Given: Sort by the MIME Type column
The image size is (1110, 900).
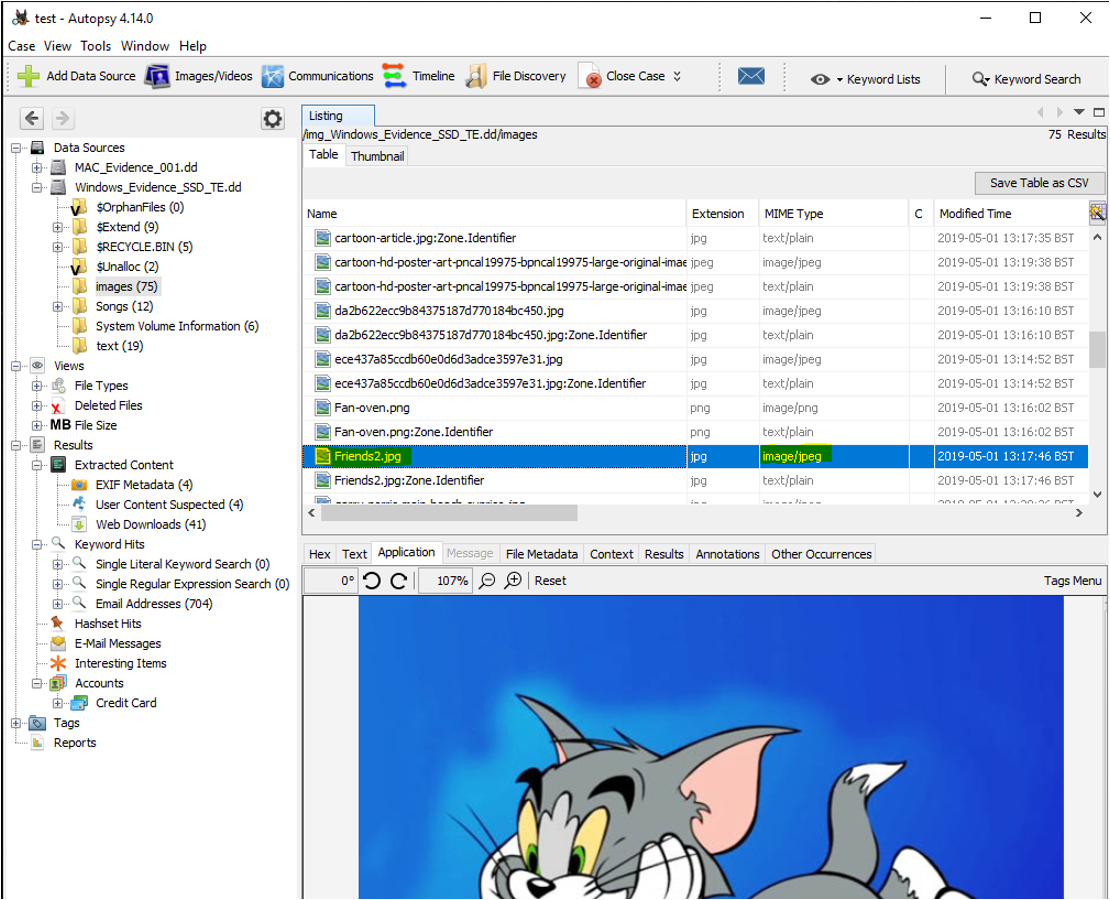Looking at the screenshot, I should 833,213.
